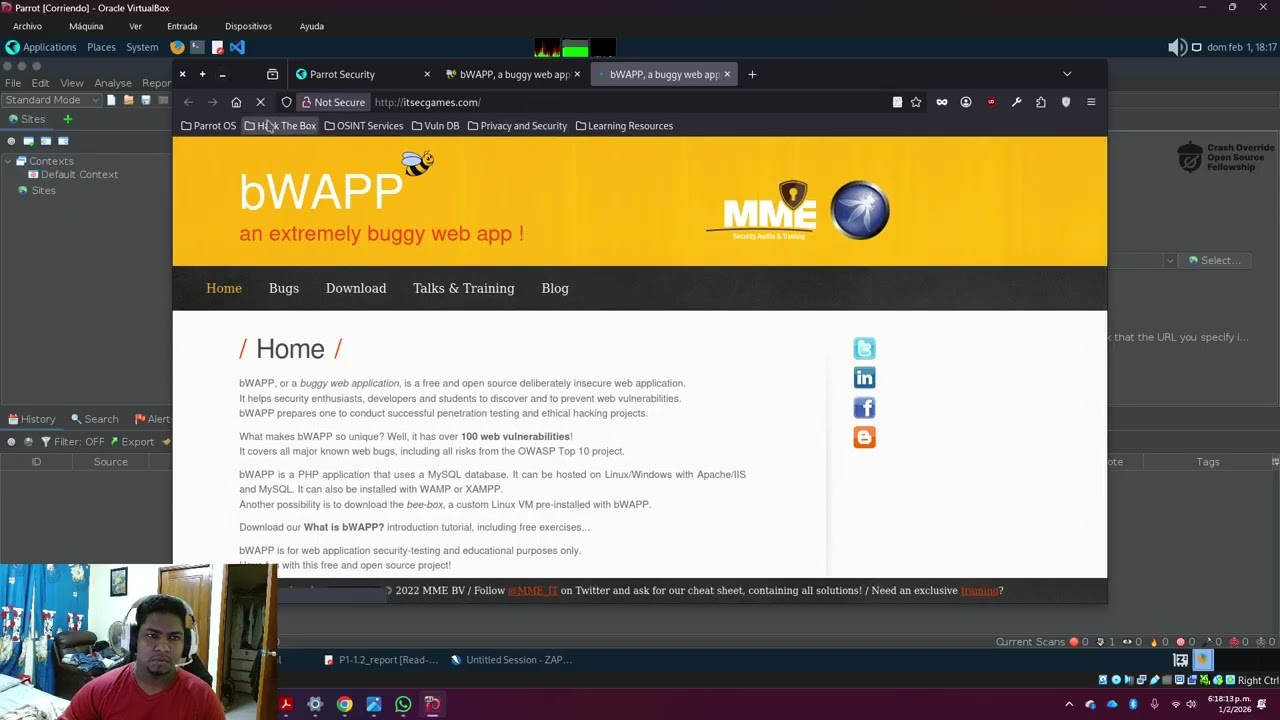Switch to ZAP Search tab
The image size is (1280, 720).
coord(94,419)
